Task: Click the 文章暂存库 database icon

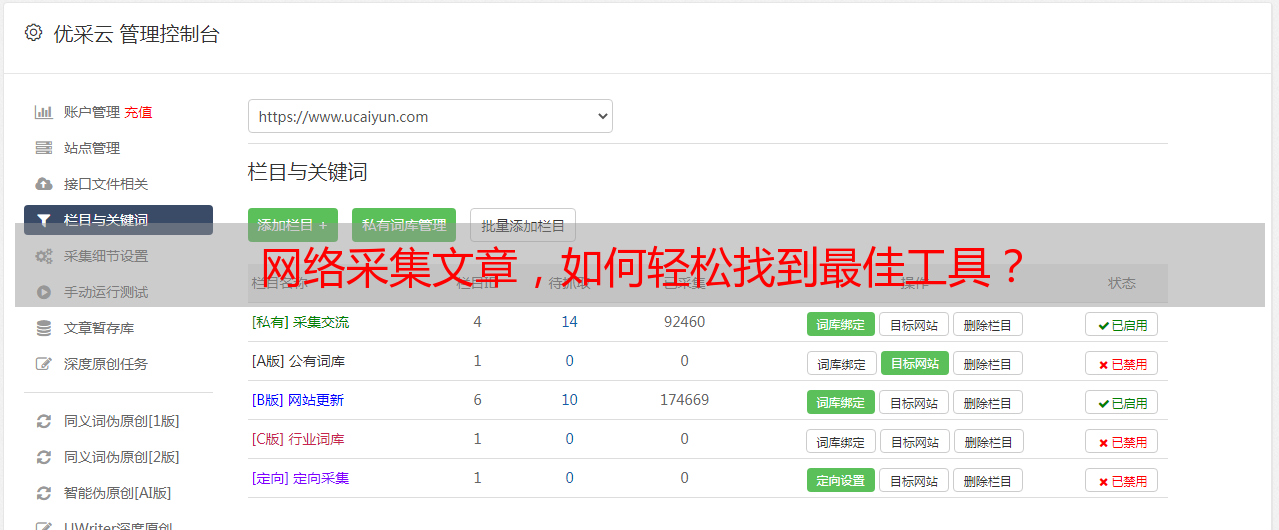Action: pyautogui.click(x=43, y=328)
